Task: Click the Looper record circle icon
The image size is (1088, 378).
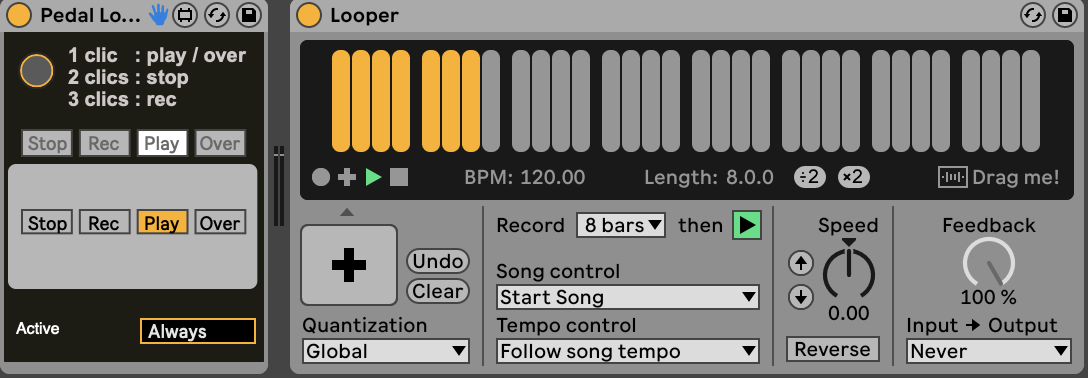Action: tap(321, 178)
